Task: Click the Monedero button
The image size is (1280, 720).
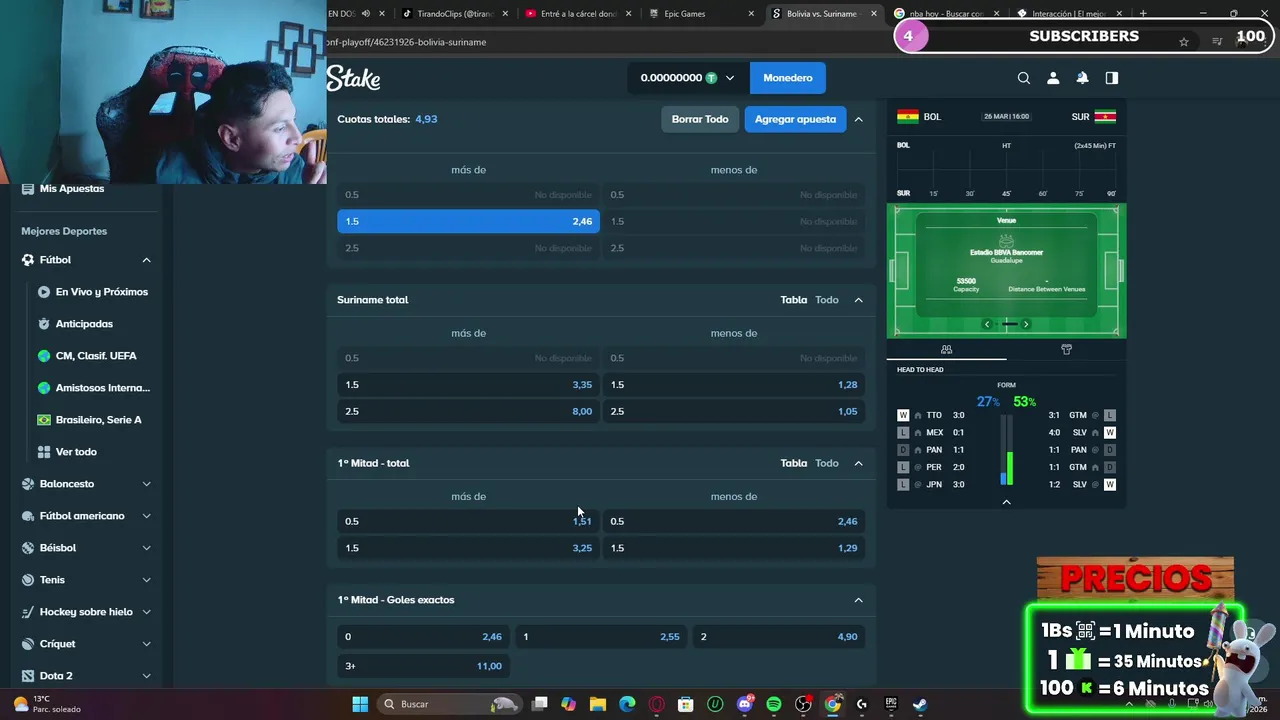Action: [x=788, y=78]
